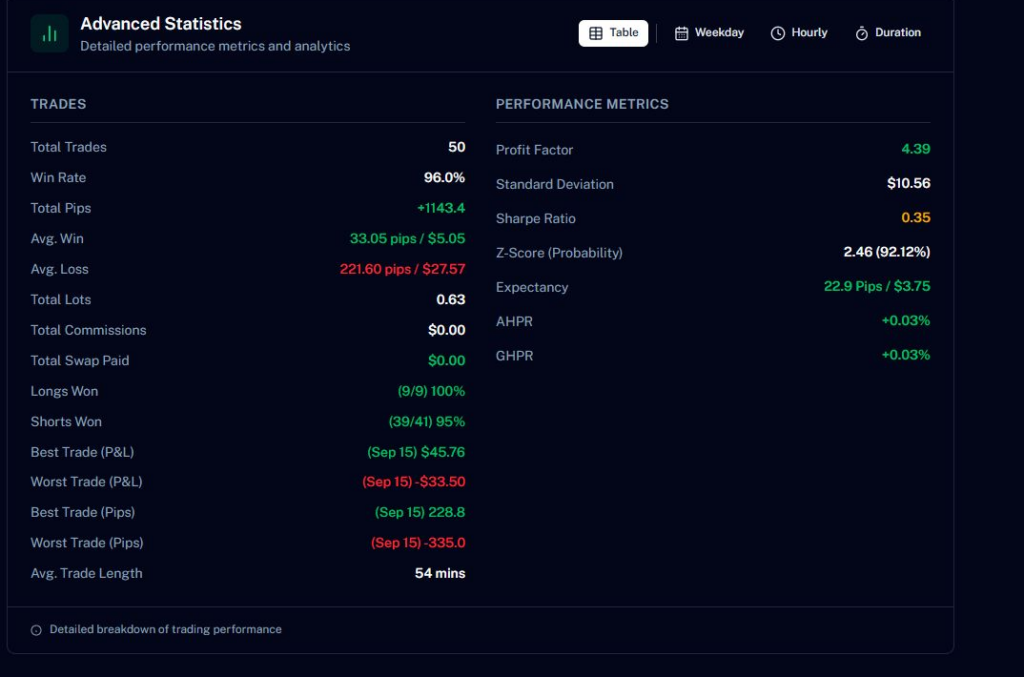Image resolution: width=1024 pixels, height=677 pixels.
Task: Click the GHPR label
Action: (x=514, y=356)
